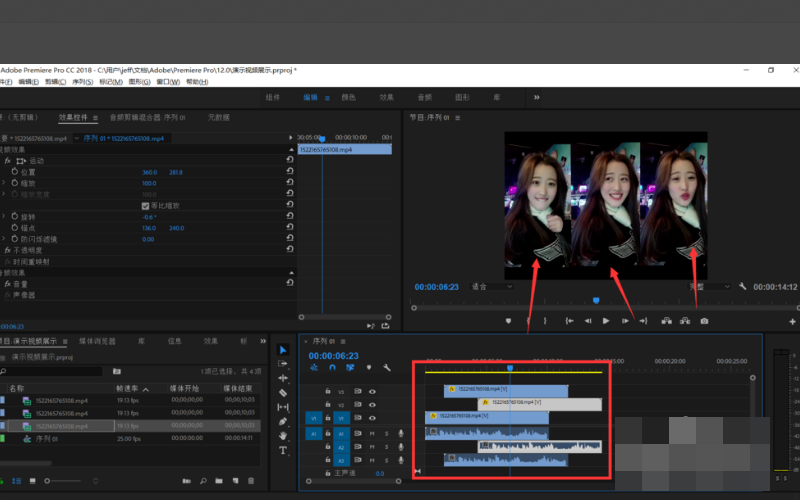Reset 运动 effect parameters
This screenshot has height=500, width=800.
[290, 160]
